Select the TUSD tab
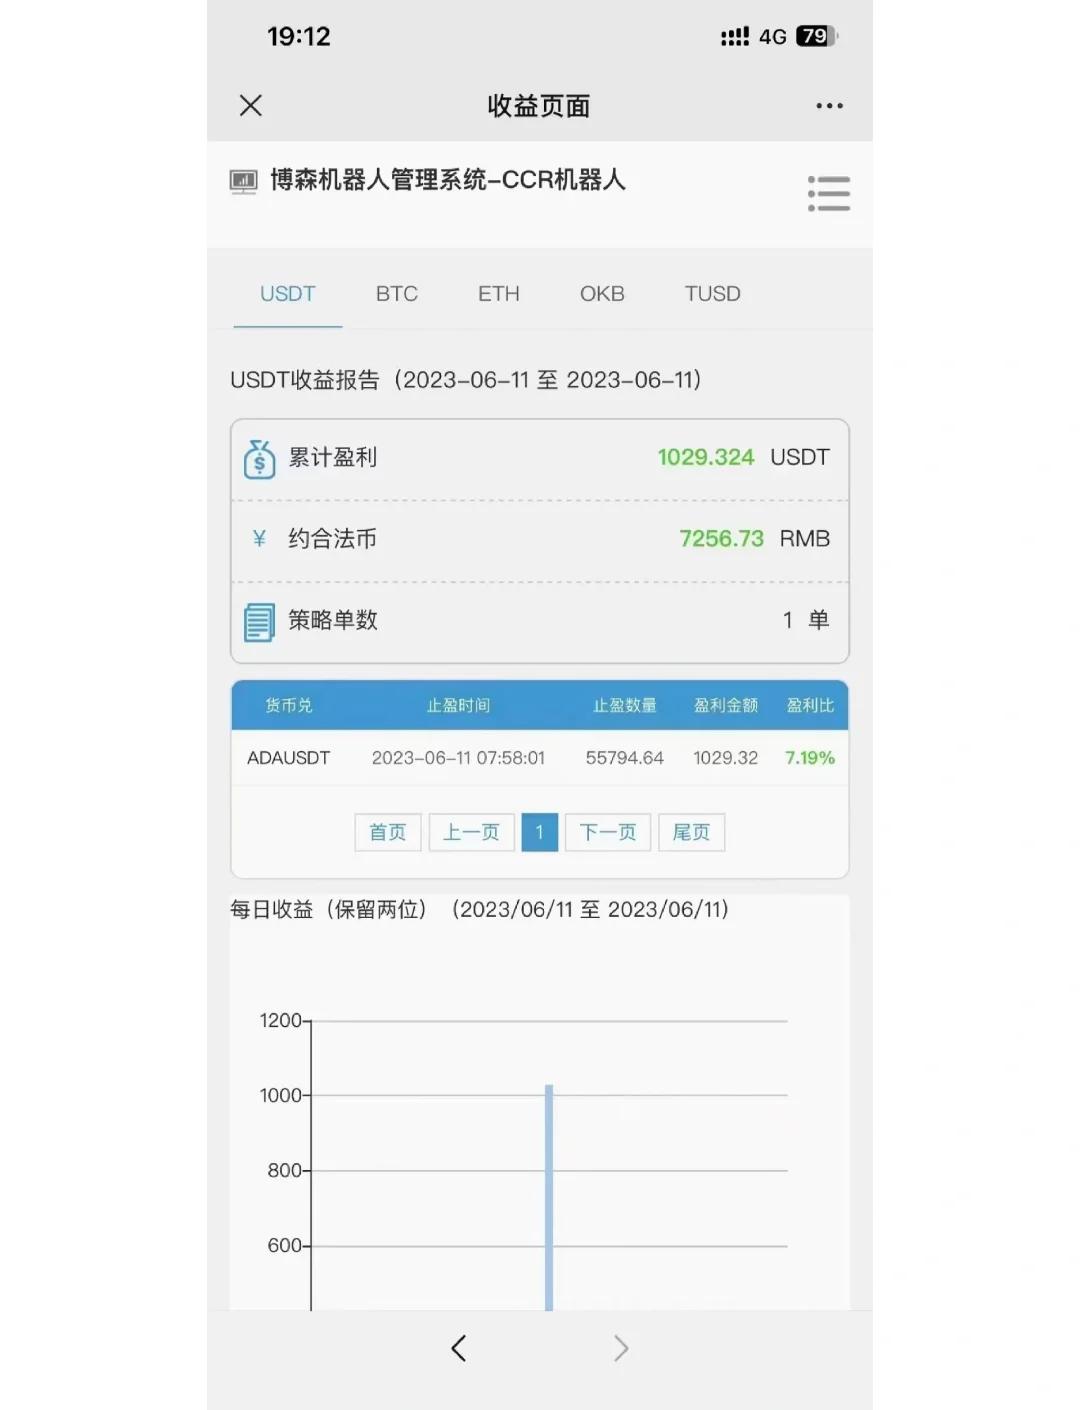Image resolution: width=1080 pixels, height=1410 pixels. tap(712, 293)
